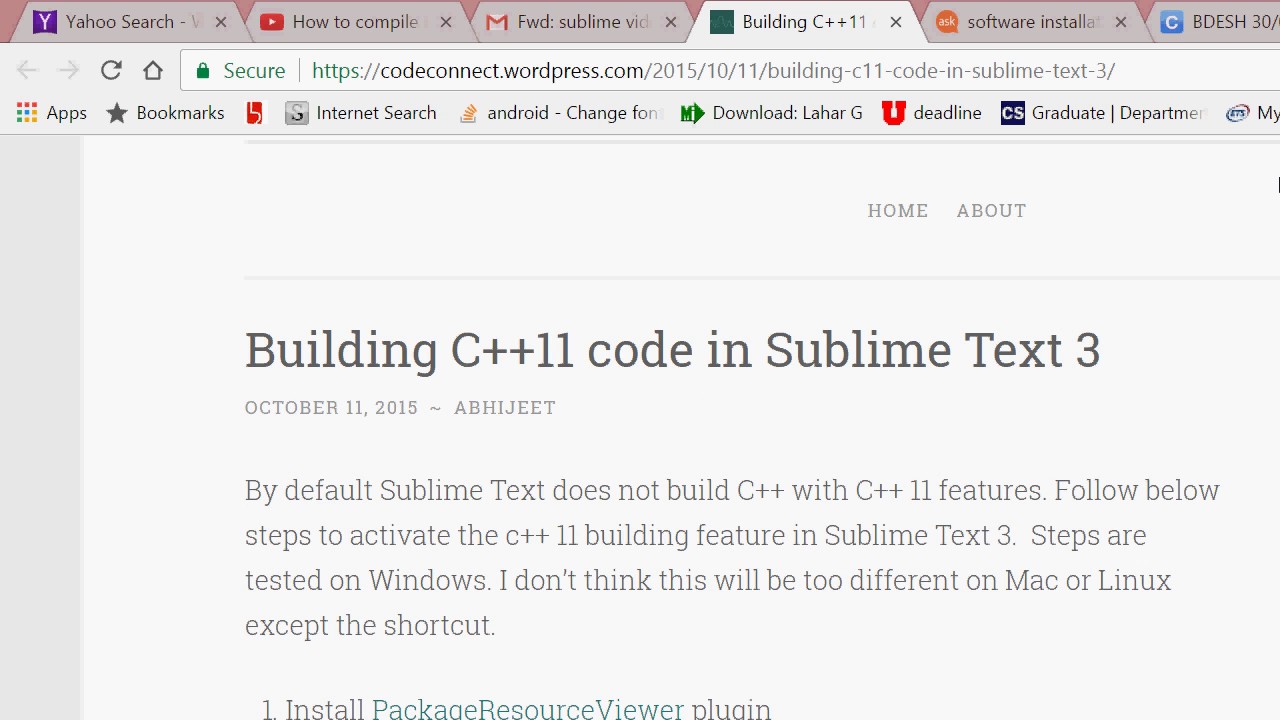This screenshot has height=720, width=1280.
Task: Close the Building C++11 tab
Action: (896, 22)
